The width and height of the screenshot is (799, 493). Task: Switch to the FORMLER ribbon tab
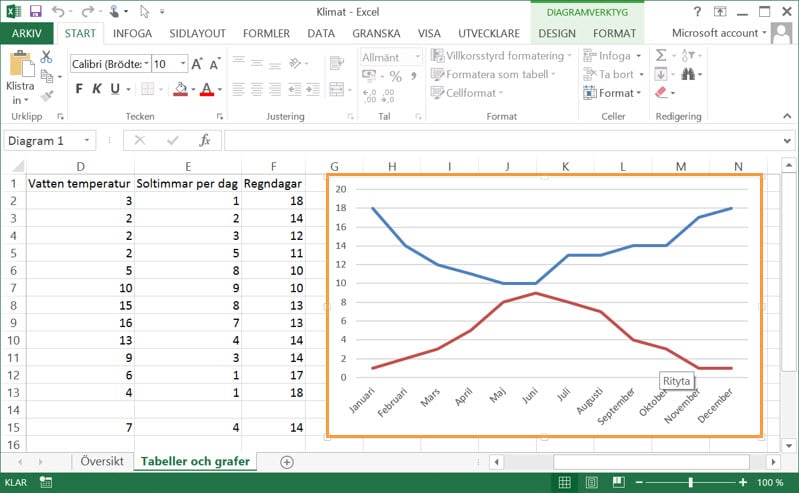(266, 33)
